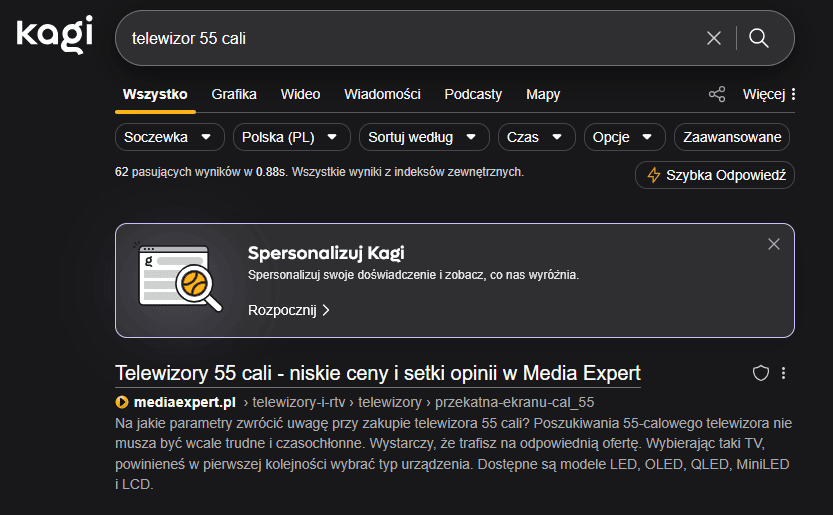Viewport: 833px width, 515px height.
Task: Click the Spersonalizuj Kagi heading
Action: 326,253
